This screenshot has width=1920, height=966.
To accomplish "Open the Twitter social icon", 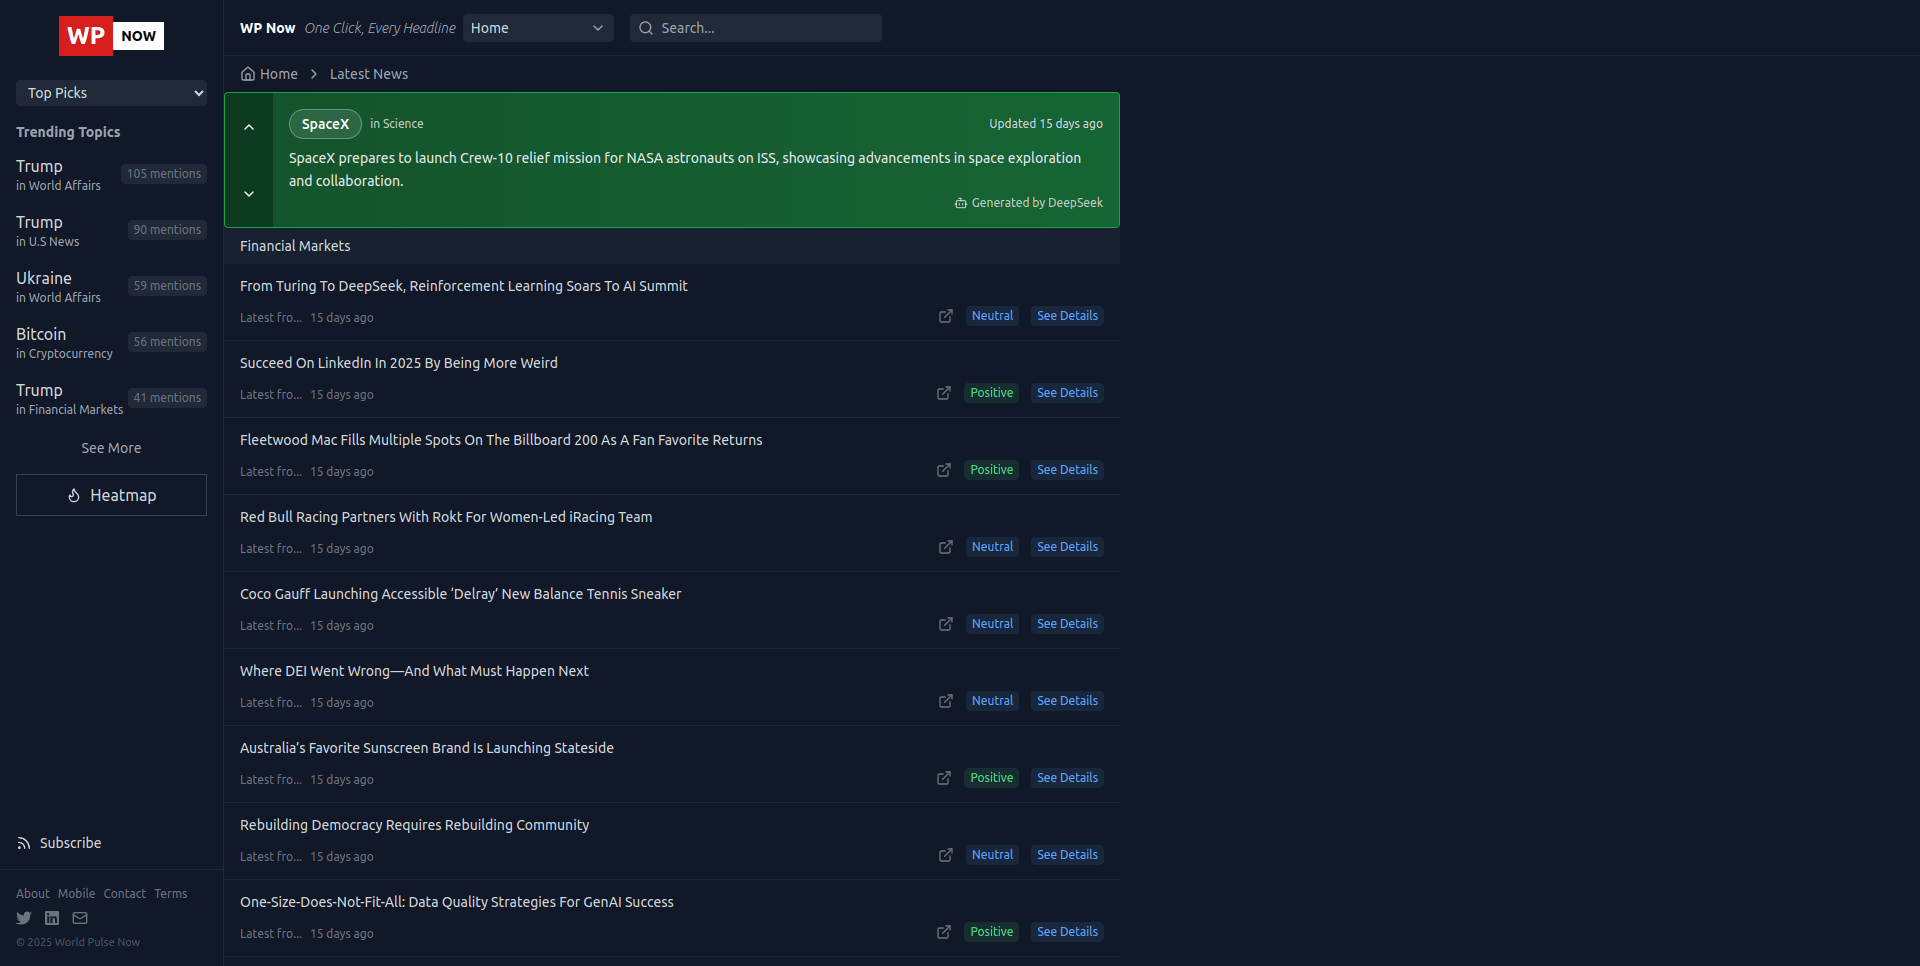I will [x=24, y=918].
